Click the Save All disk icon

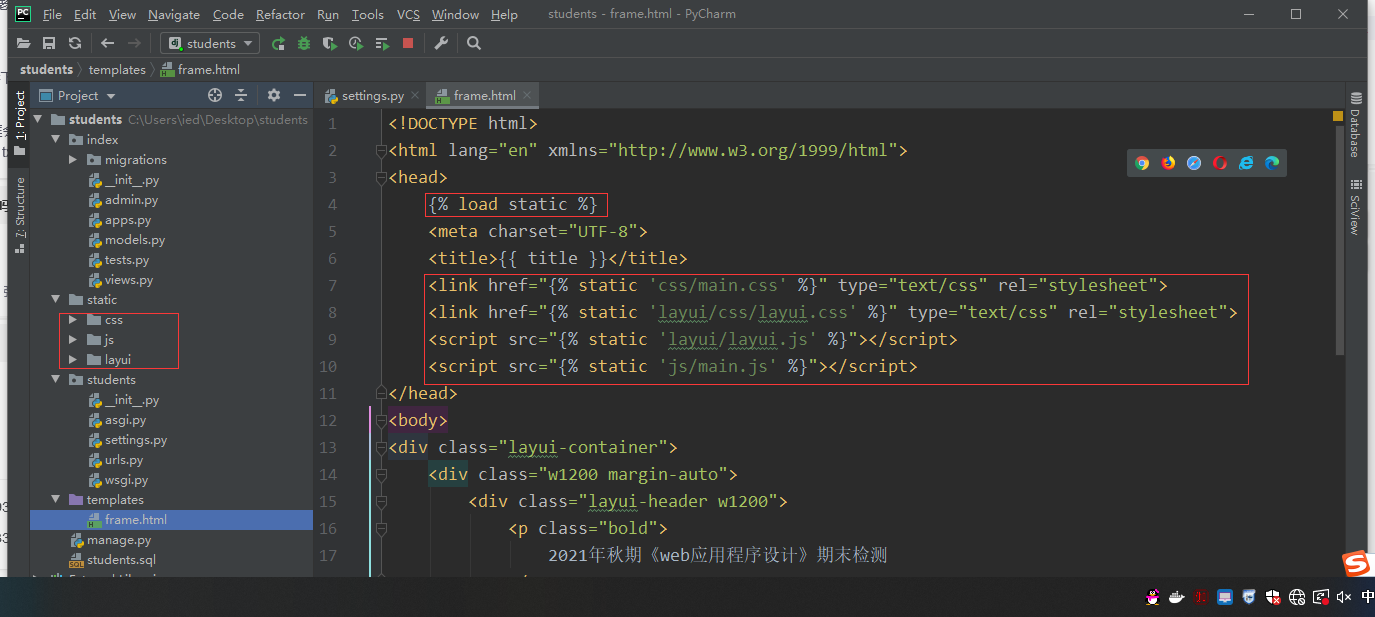click(x=49, y=43)
